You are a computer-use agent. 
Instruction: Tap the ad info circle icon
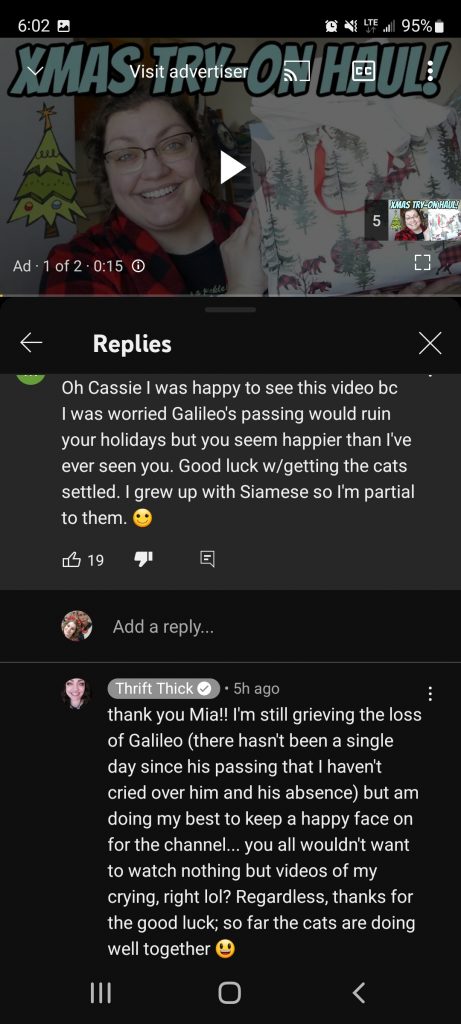point(138,266)
